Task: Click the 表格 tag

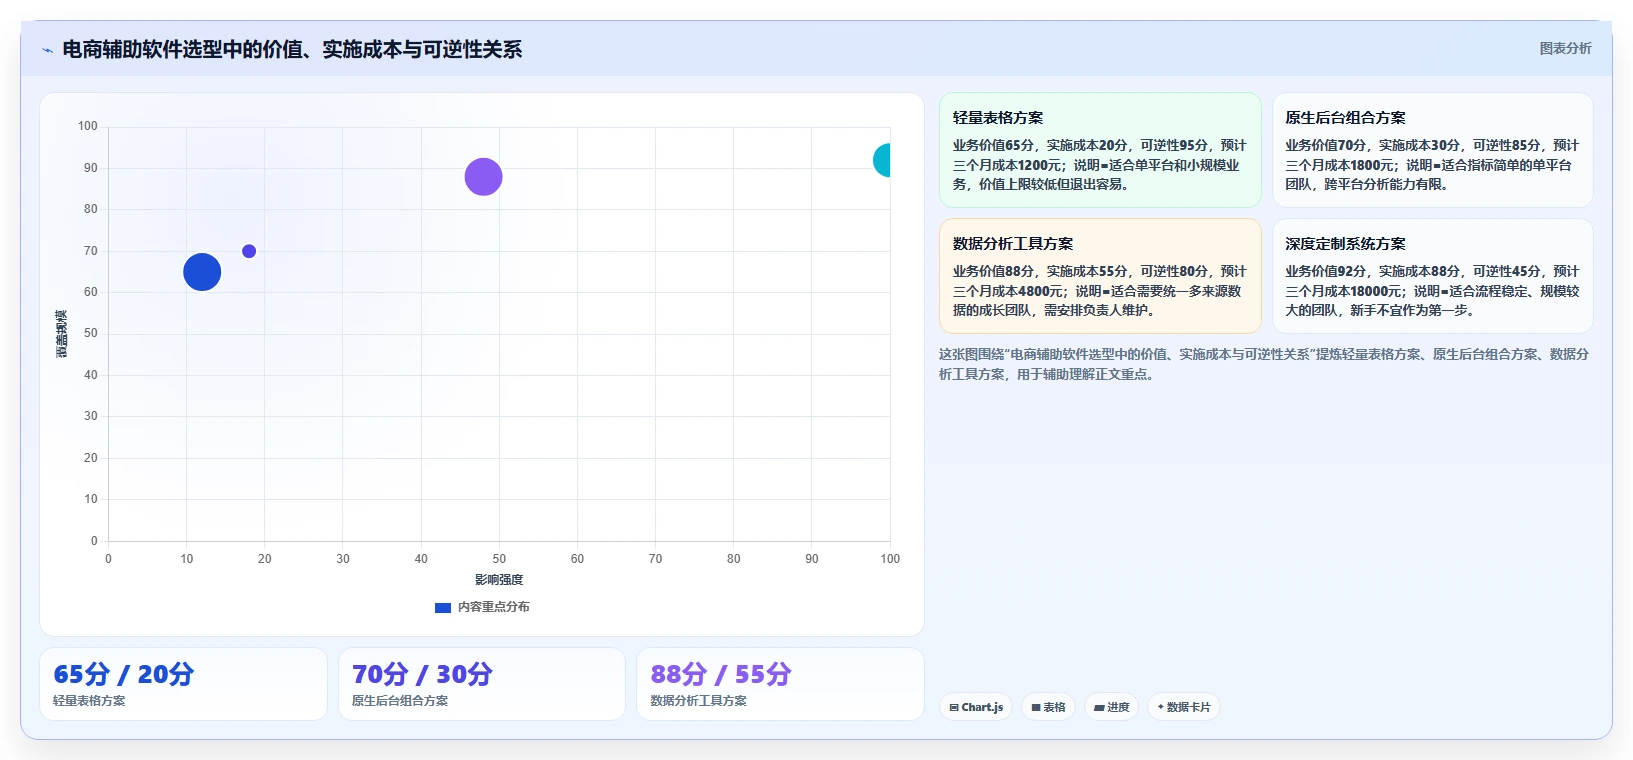Action: coord(1048,707)
